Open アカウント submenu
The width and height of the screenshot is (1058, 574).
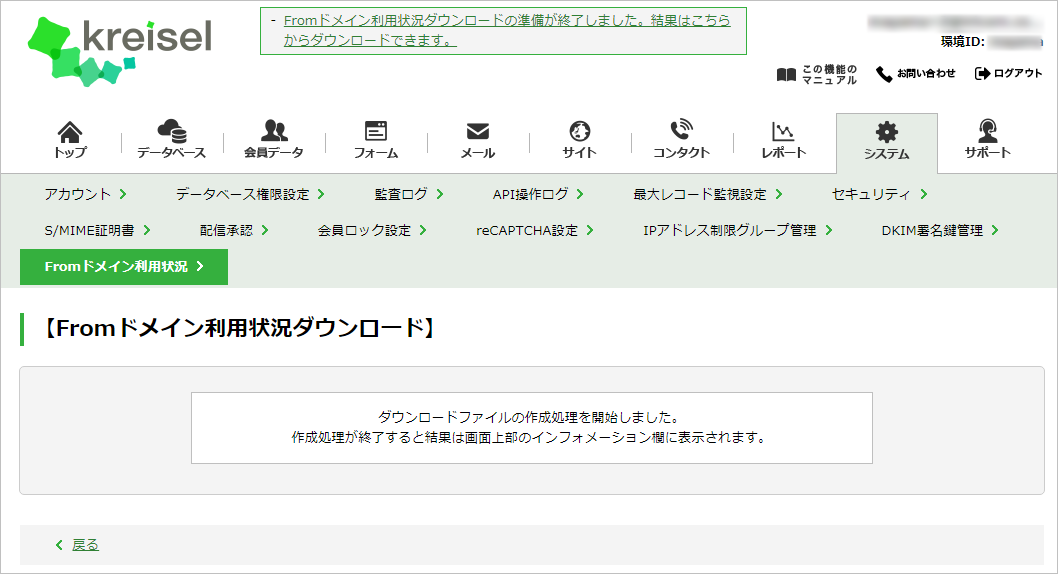point(85,194)
